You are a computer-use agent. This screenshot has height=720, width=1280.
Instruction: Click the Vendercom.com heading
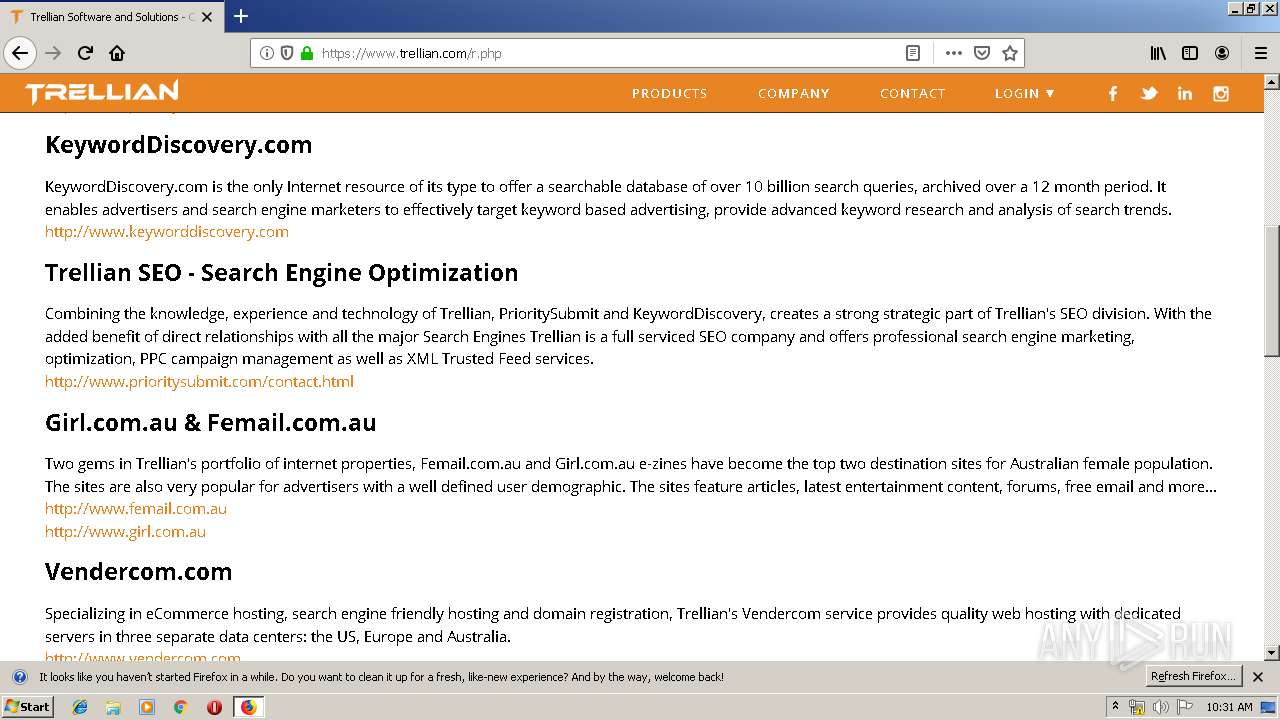point(138,572)
